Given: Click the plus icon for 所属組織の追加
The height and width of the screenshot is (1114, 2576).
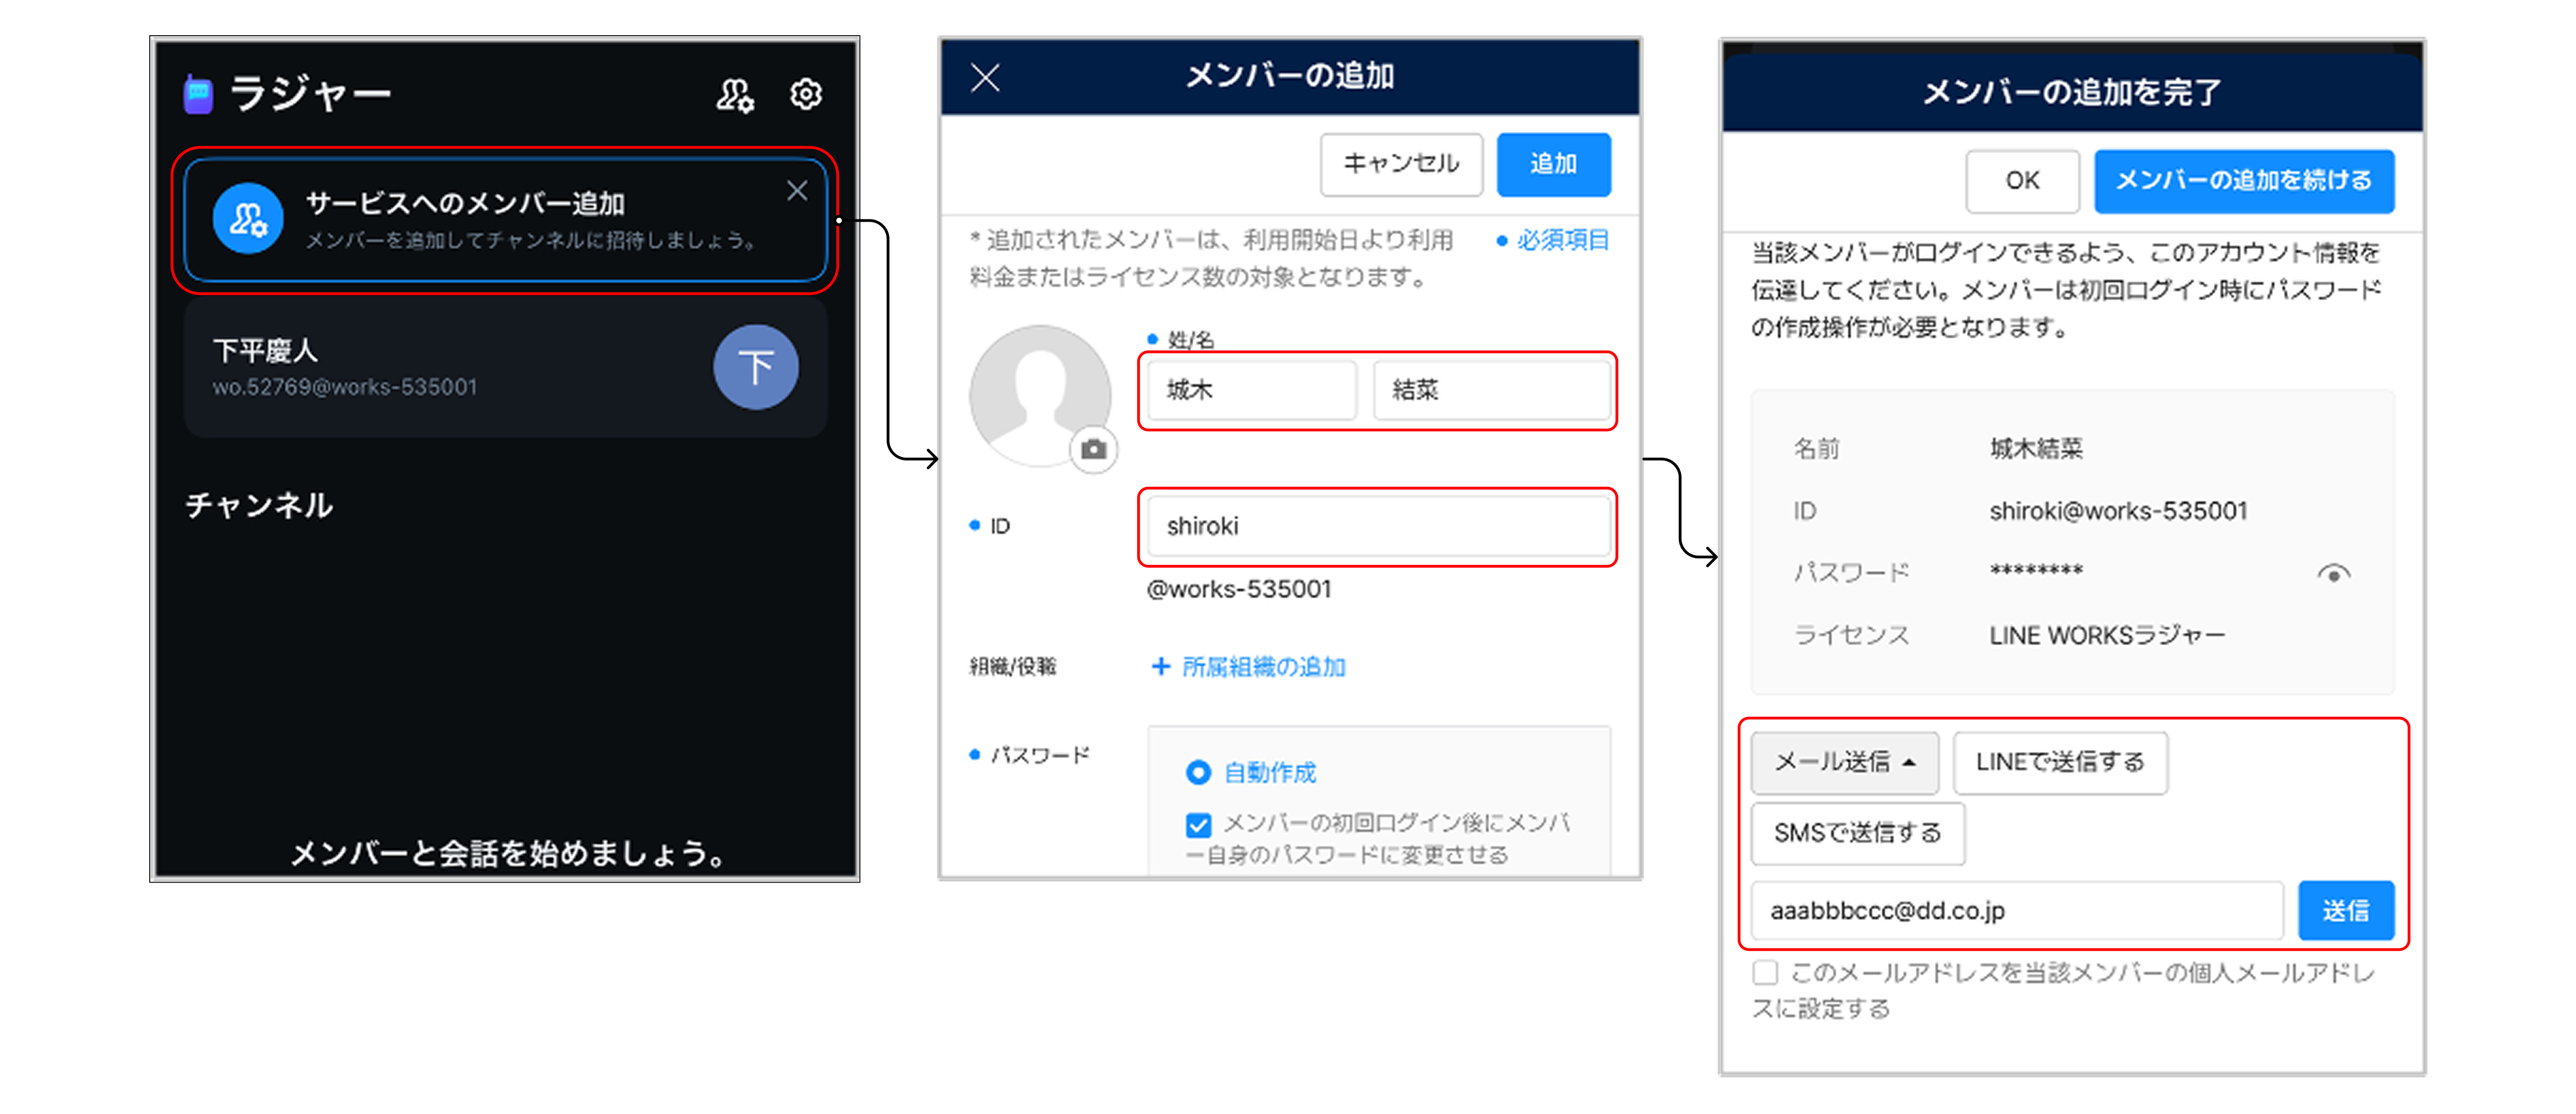Looking at the screenshot, I should click(1160, 667).
